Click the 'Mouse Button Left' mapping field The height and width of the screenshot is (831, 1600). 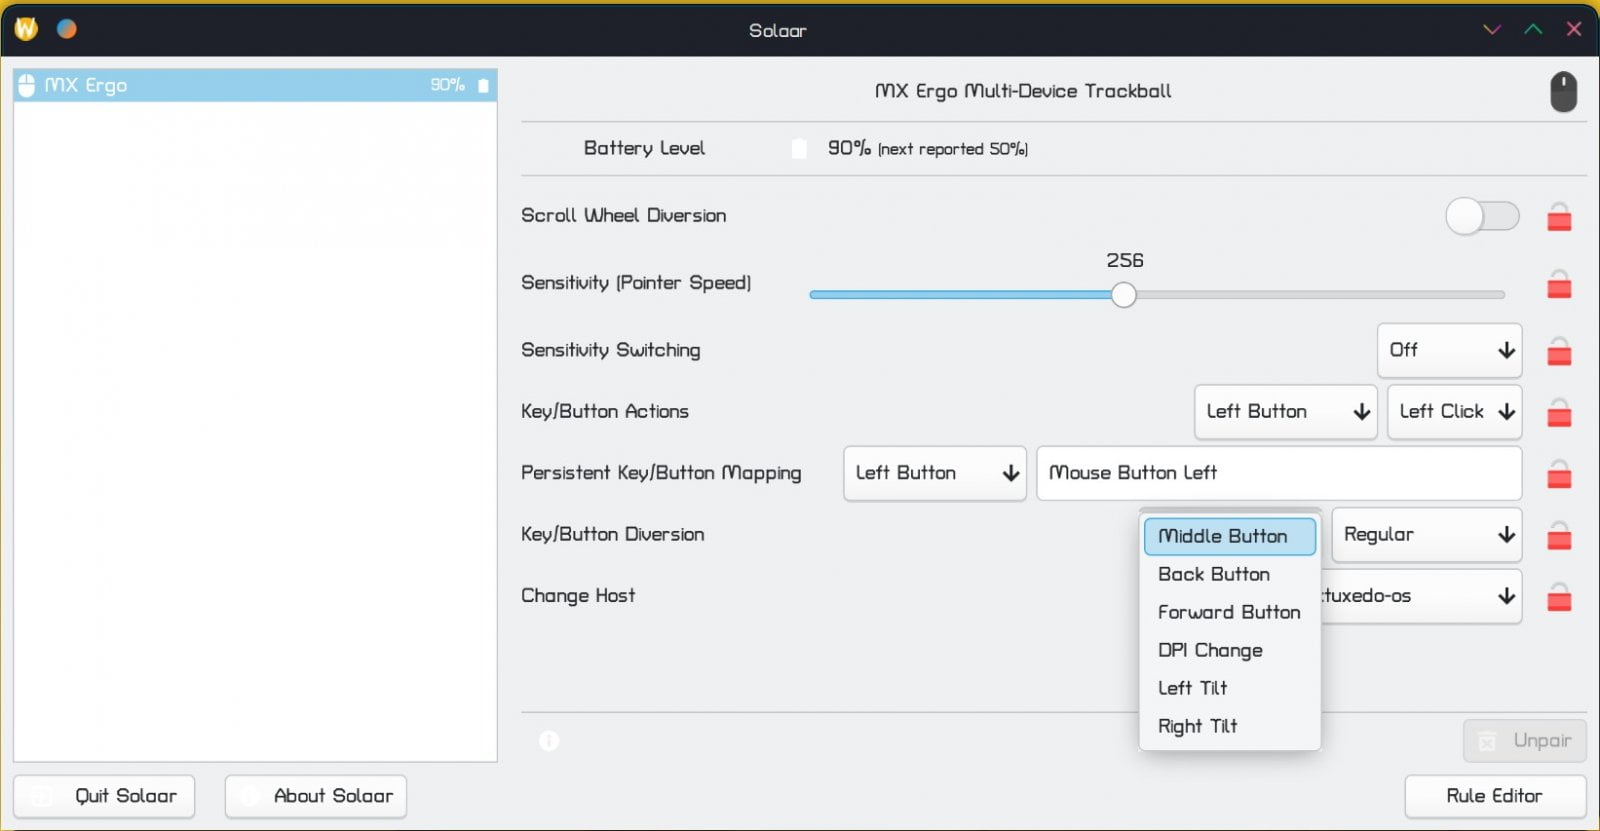(x=1278, y=473)
